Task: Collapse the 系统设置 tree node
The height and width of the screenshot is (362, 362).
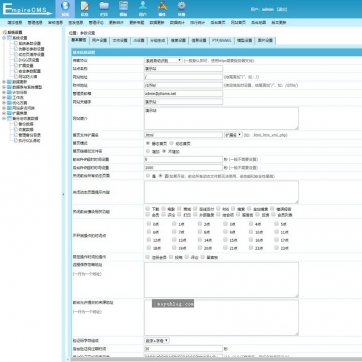Action: tap(4, 38)
